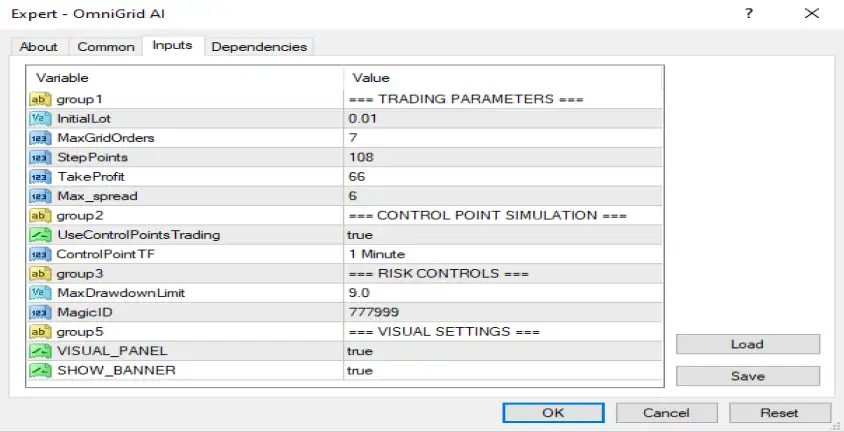Click the UseControlPointsTrading boolean type icon
Screen dimensions: 844x432
click(x=40, y=234)
